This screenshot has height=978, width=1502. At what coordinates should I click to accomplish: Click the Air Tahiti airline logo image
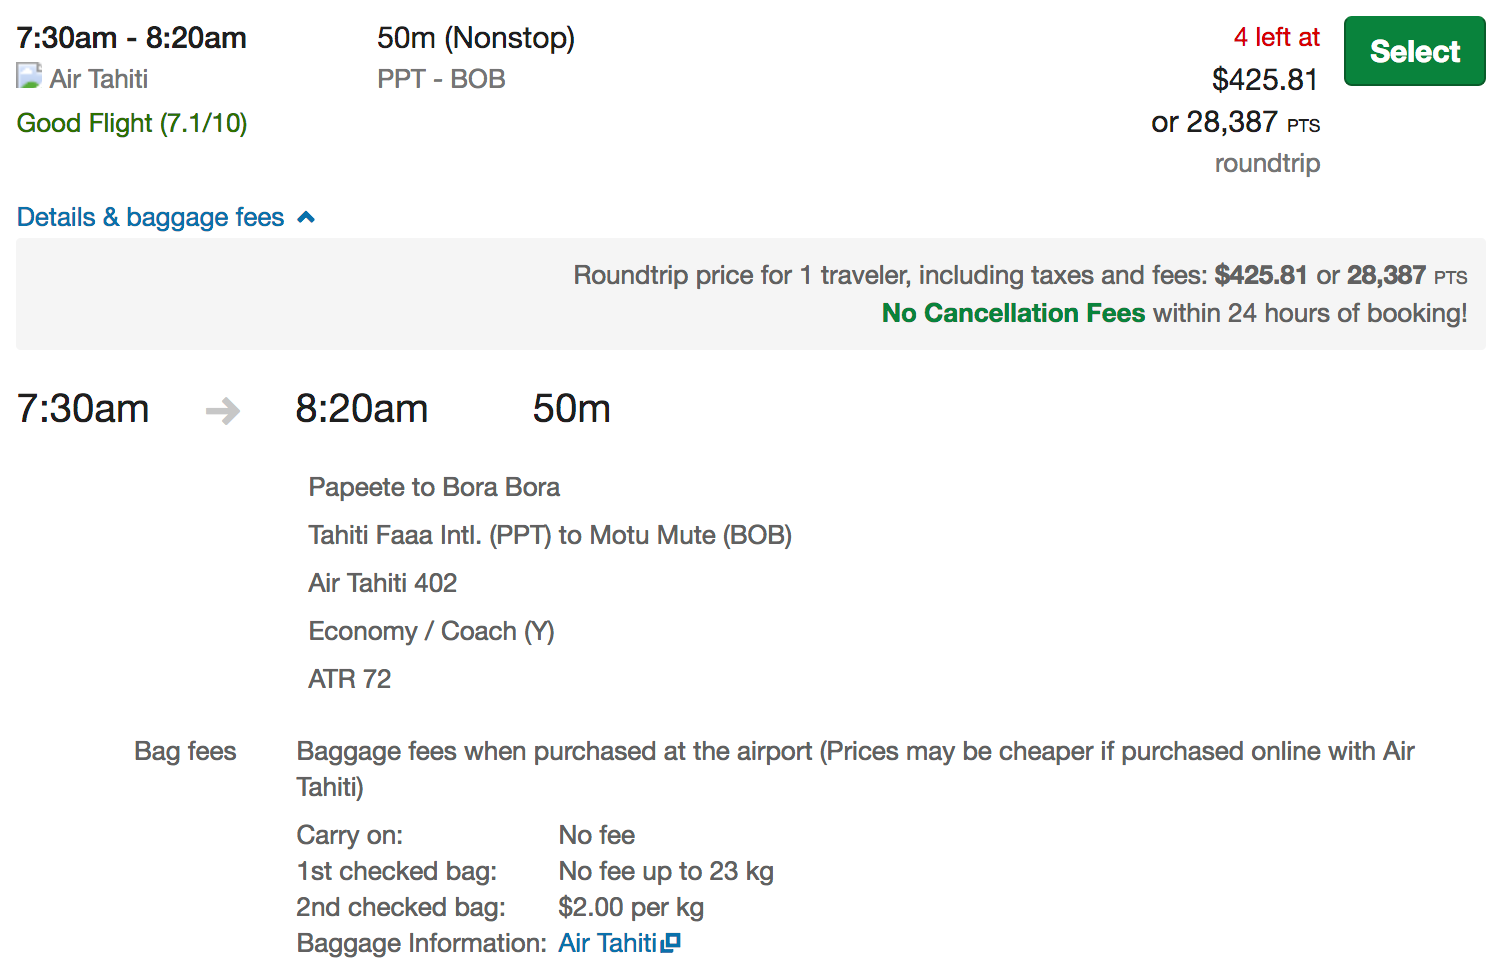tap(29, 76)
